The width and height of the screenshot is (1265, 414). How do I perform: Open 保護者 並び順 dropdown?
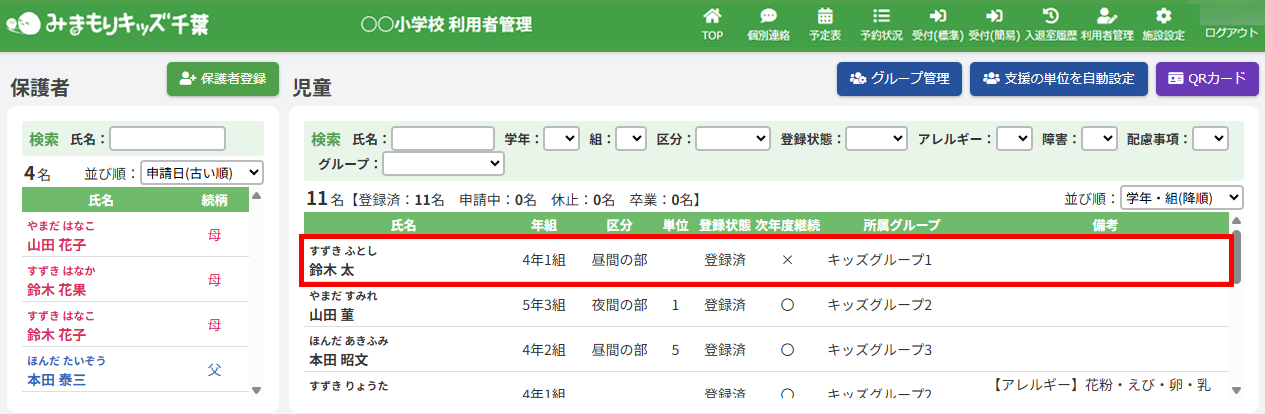click(201, 173)
